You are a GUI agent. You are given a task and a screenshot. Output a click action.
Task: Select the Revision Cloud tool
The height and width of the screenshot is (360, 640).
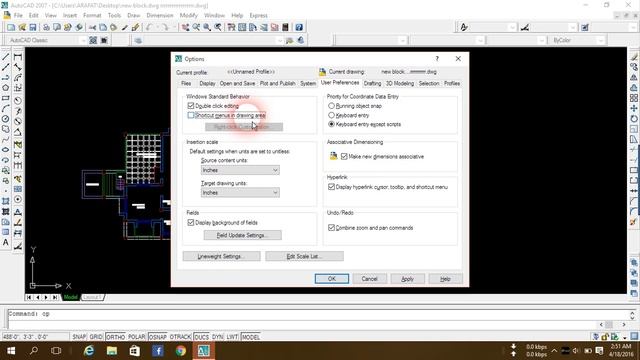[x=6, y=129]
